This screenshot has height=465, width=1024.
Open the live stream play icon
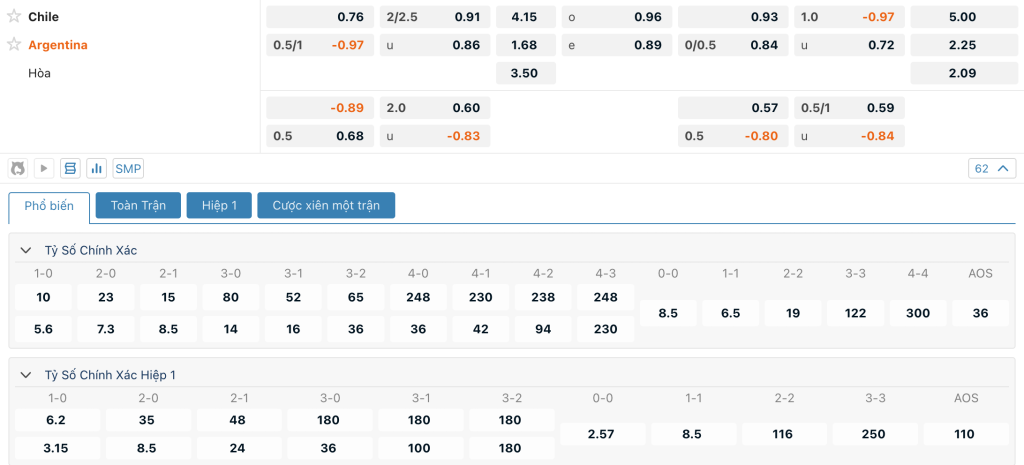click(44, 168)
